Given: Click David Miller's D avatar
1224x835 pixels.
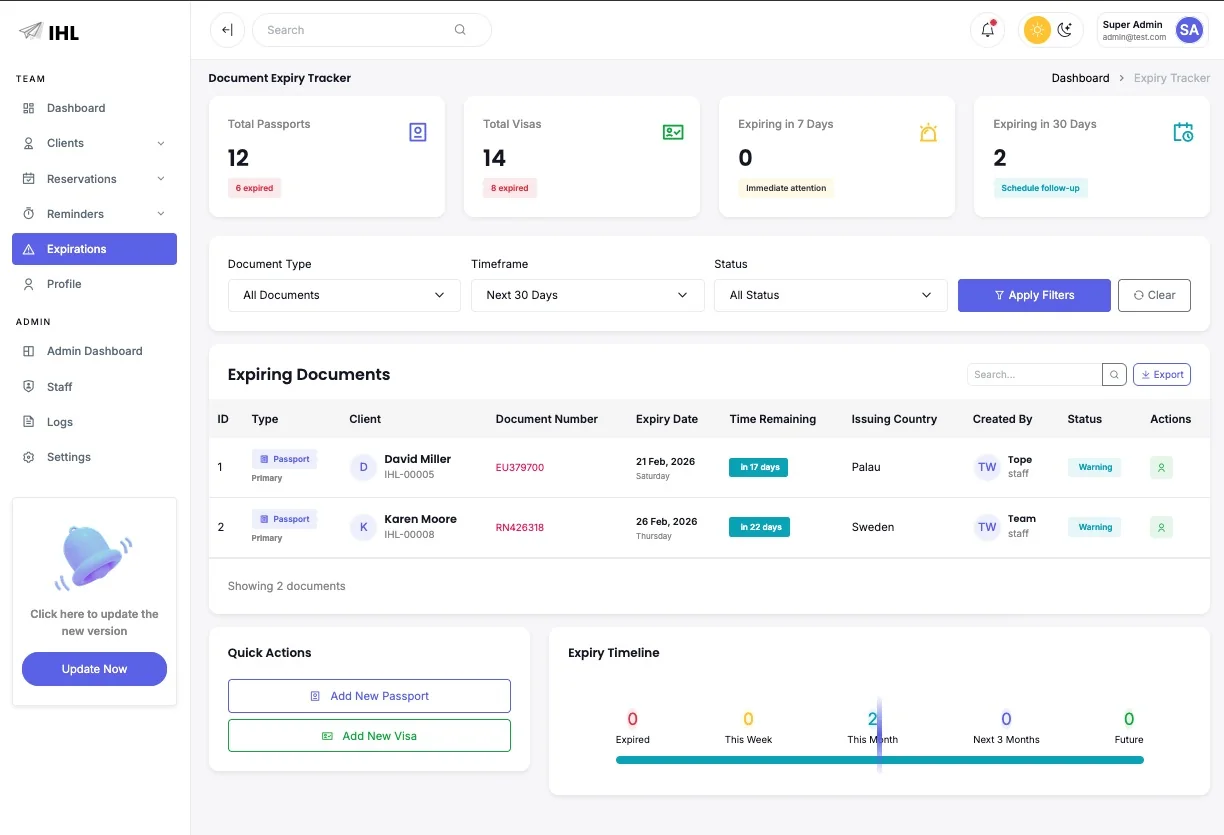Looking at the screenshot, I should [x=363, y=467].
